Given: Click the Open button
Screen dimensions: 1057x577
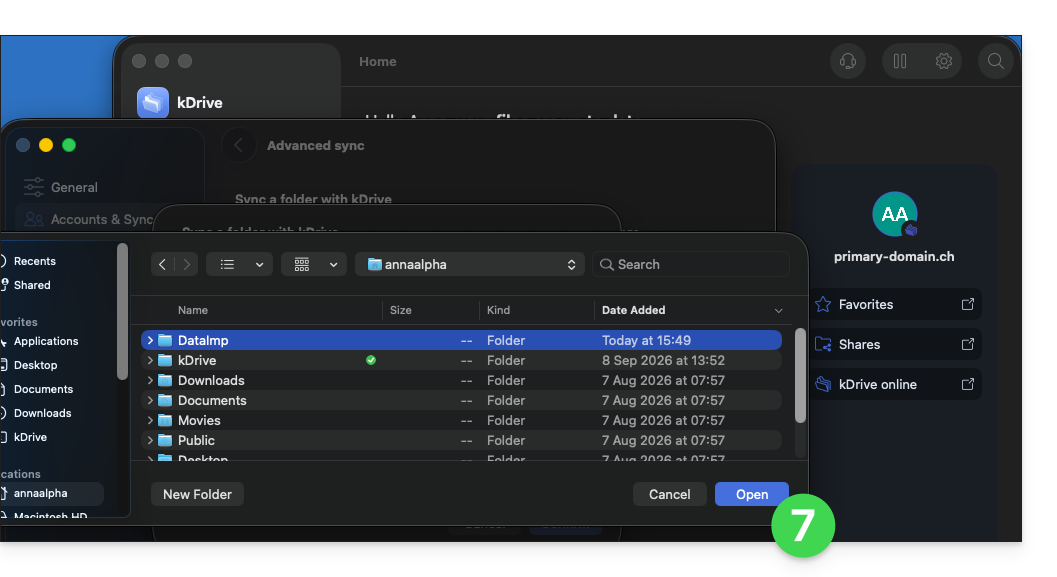Looking at the screenshot, I should coord(752,494).
